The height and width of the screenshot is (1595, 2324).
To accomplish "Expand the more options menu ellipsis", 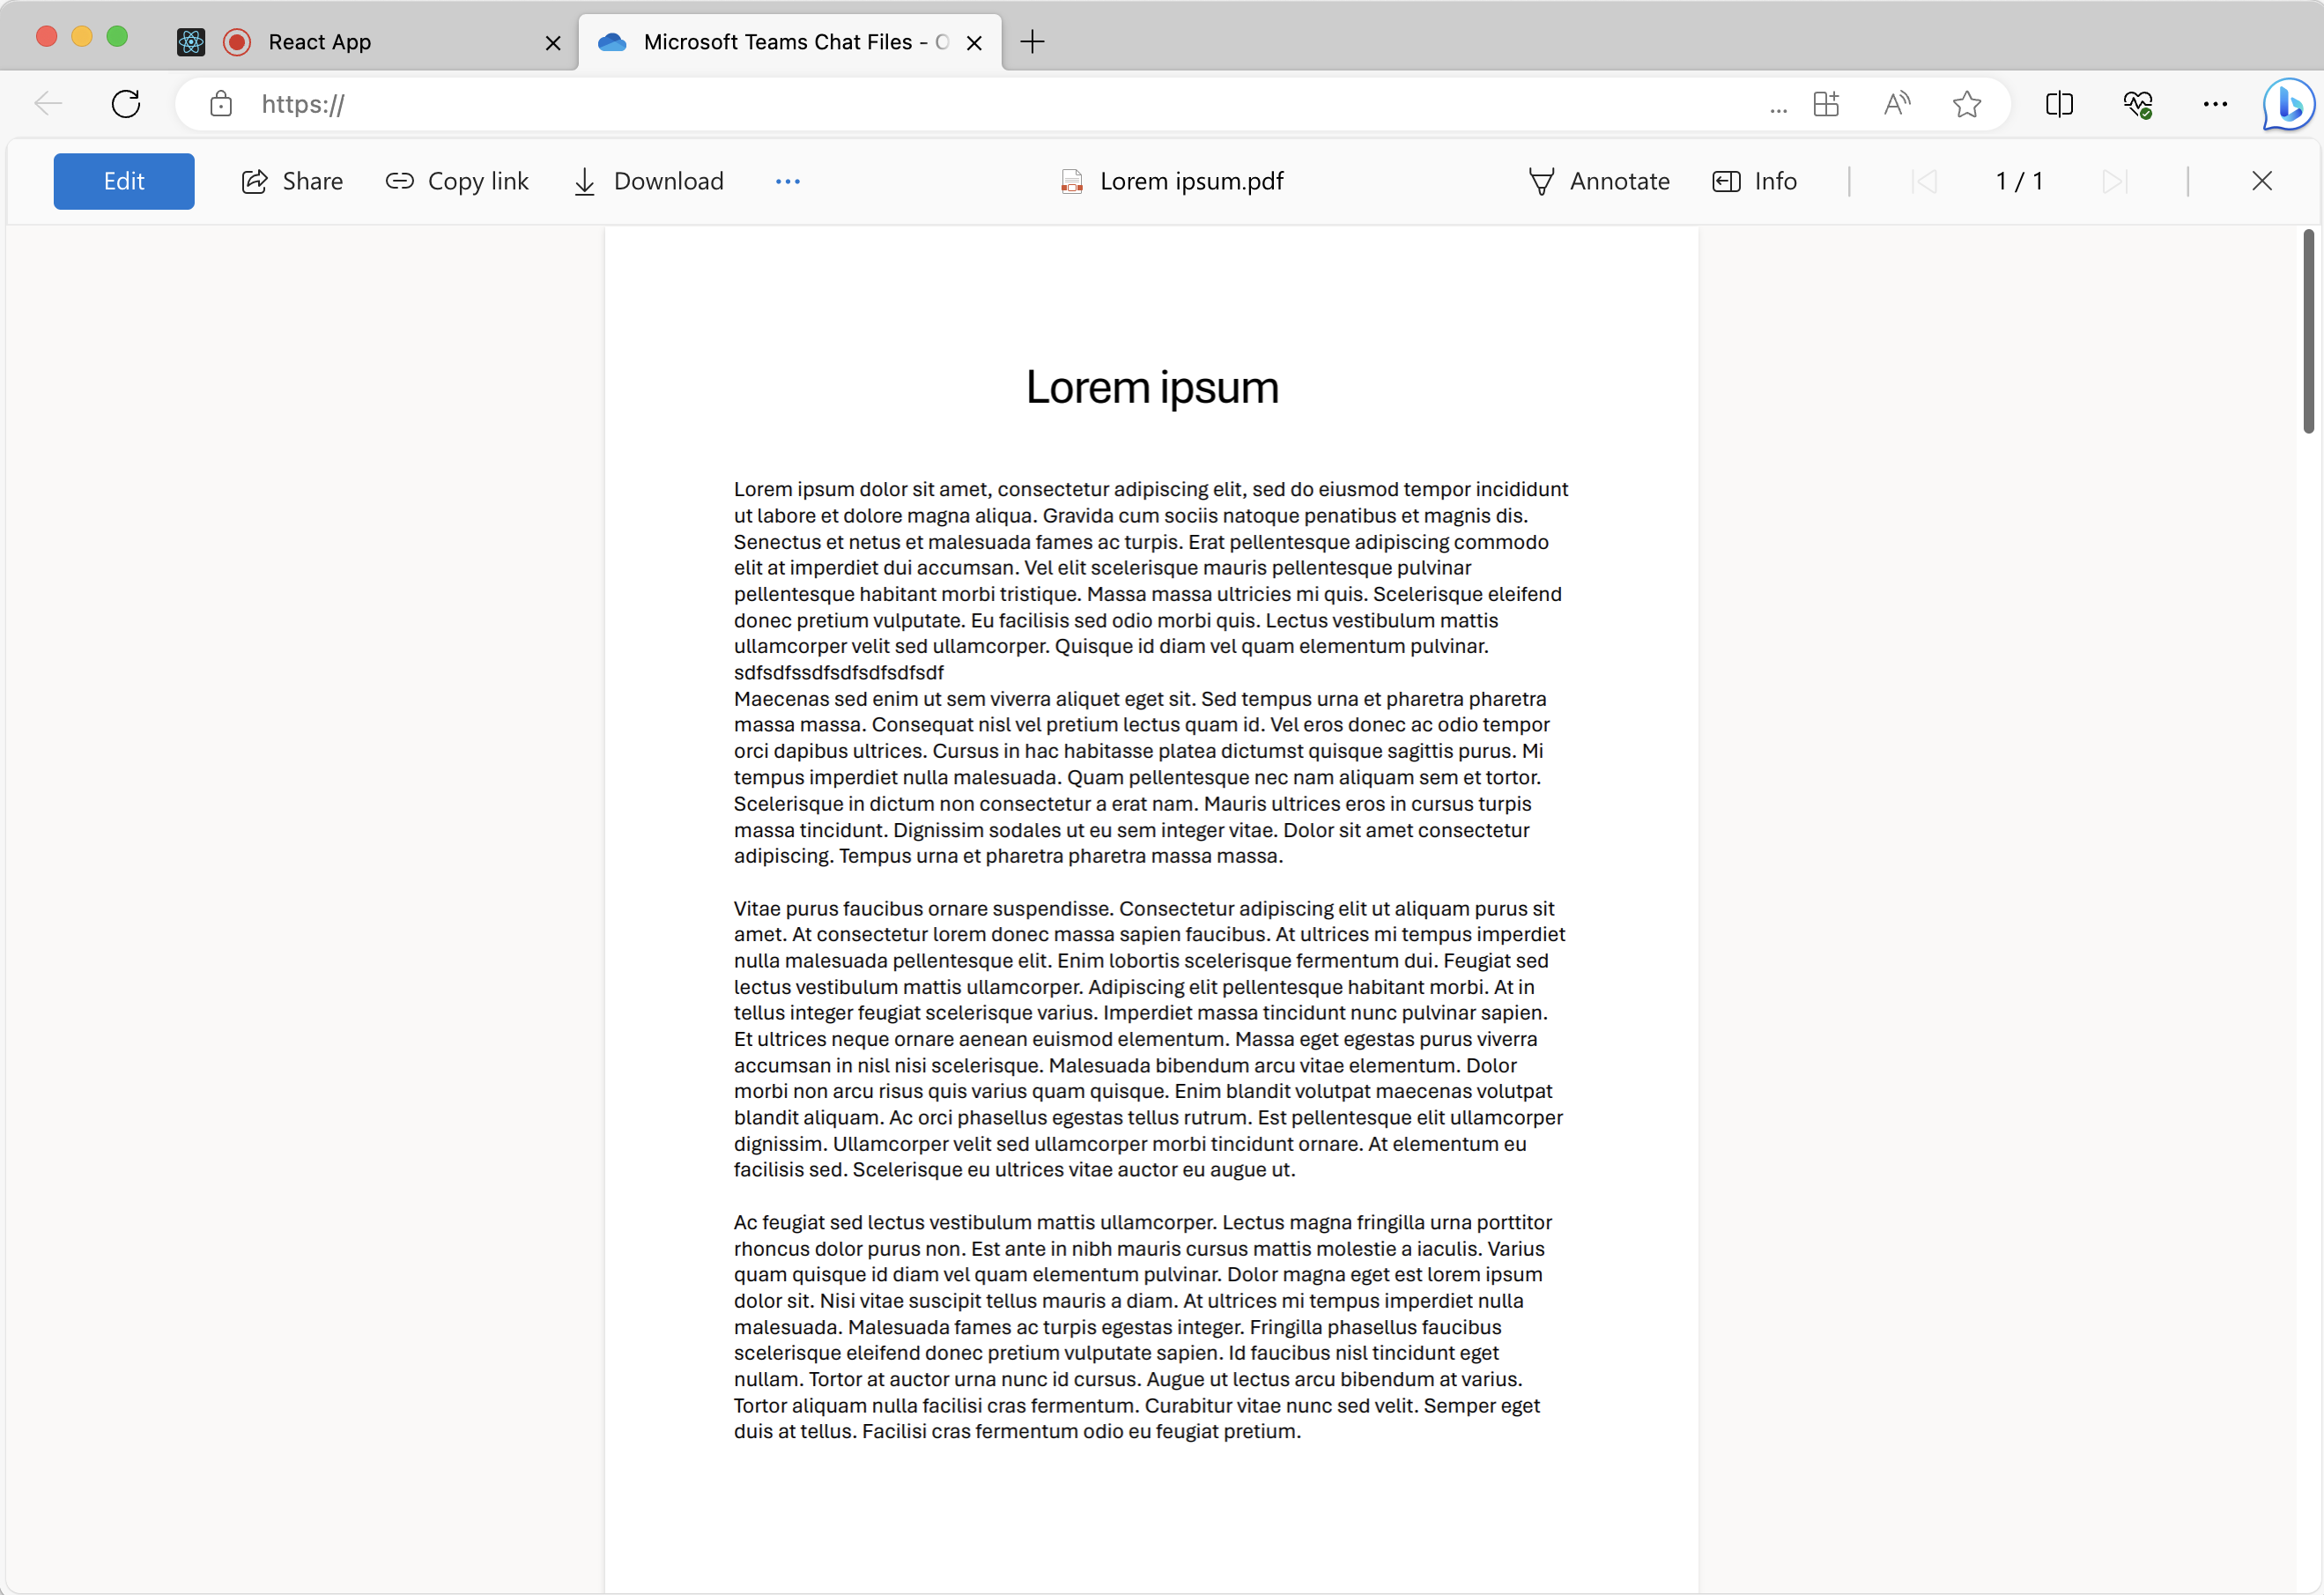I will click(788, 180).
